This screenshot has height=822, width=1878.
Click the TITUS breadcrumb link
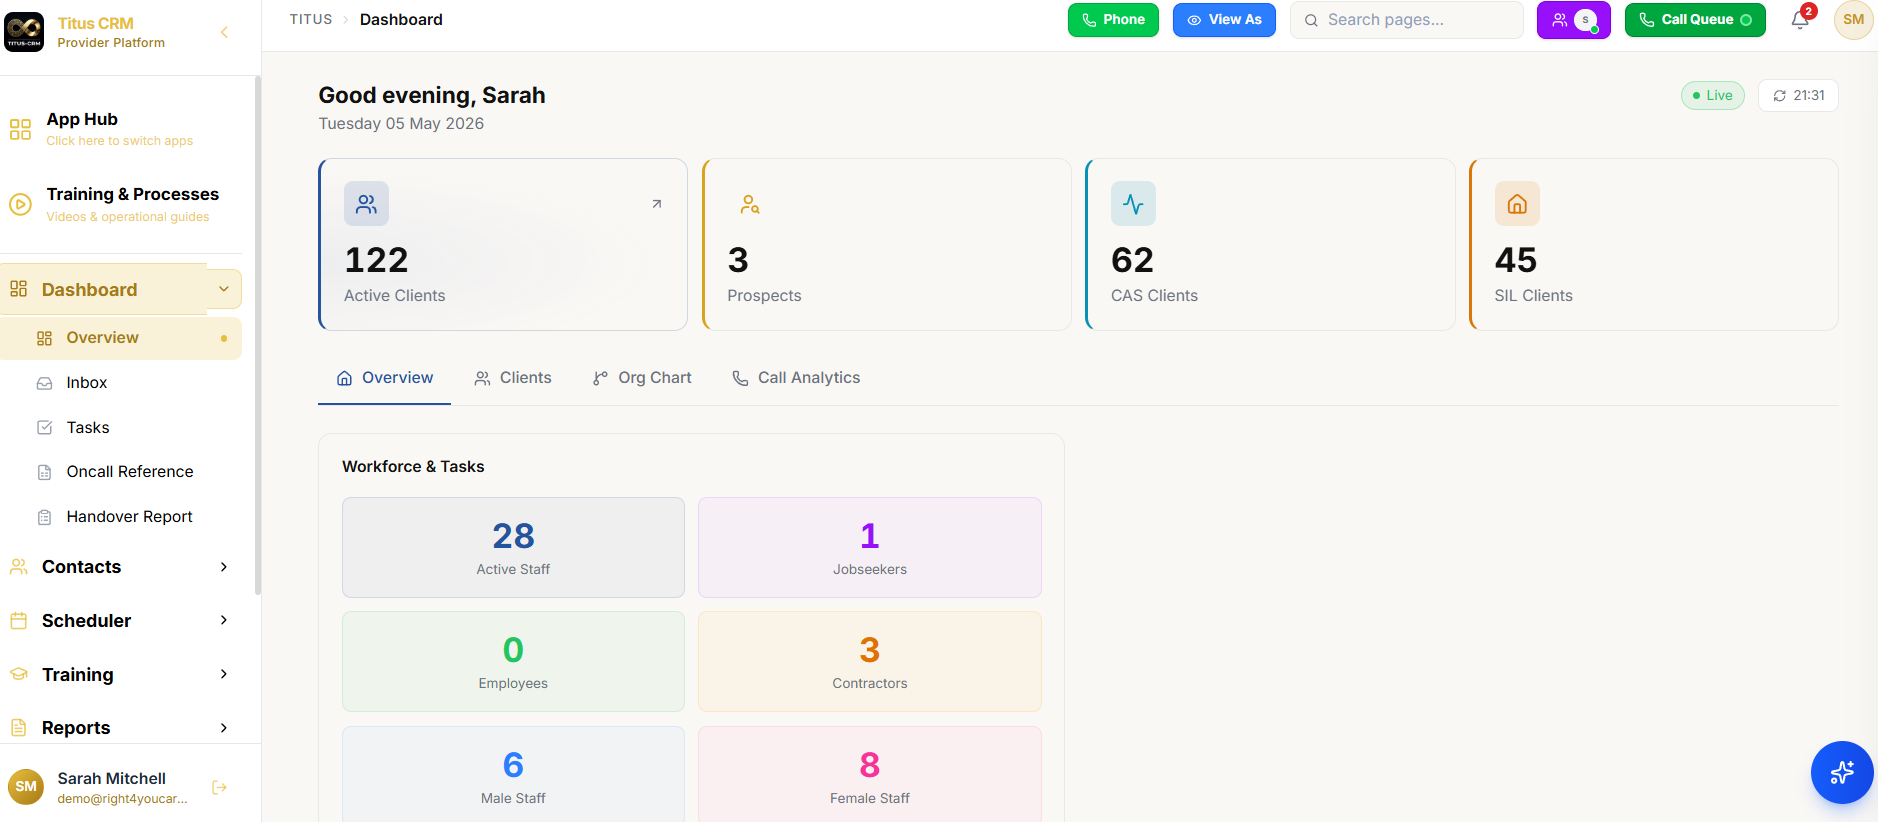(x=311, y=20)
